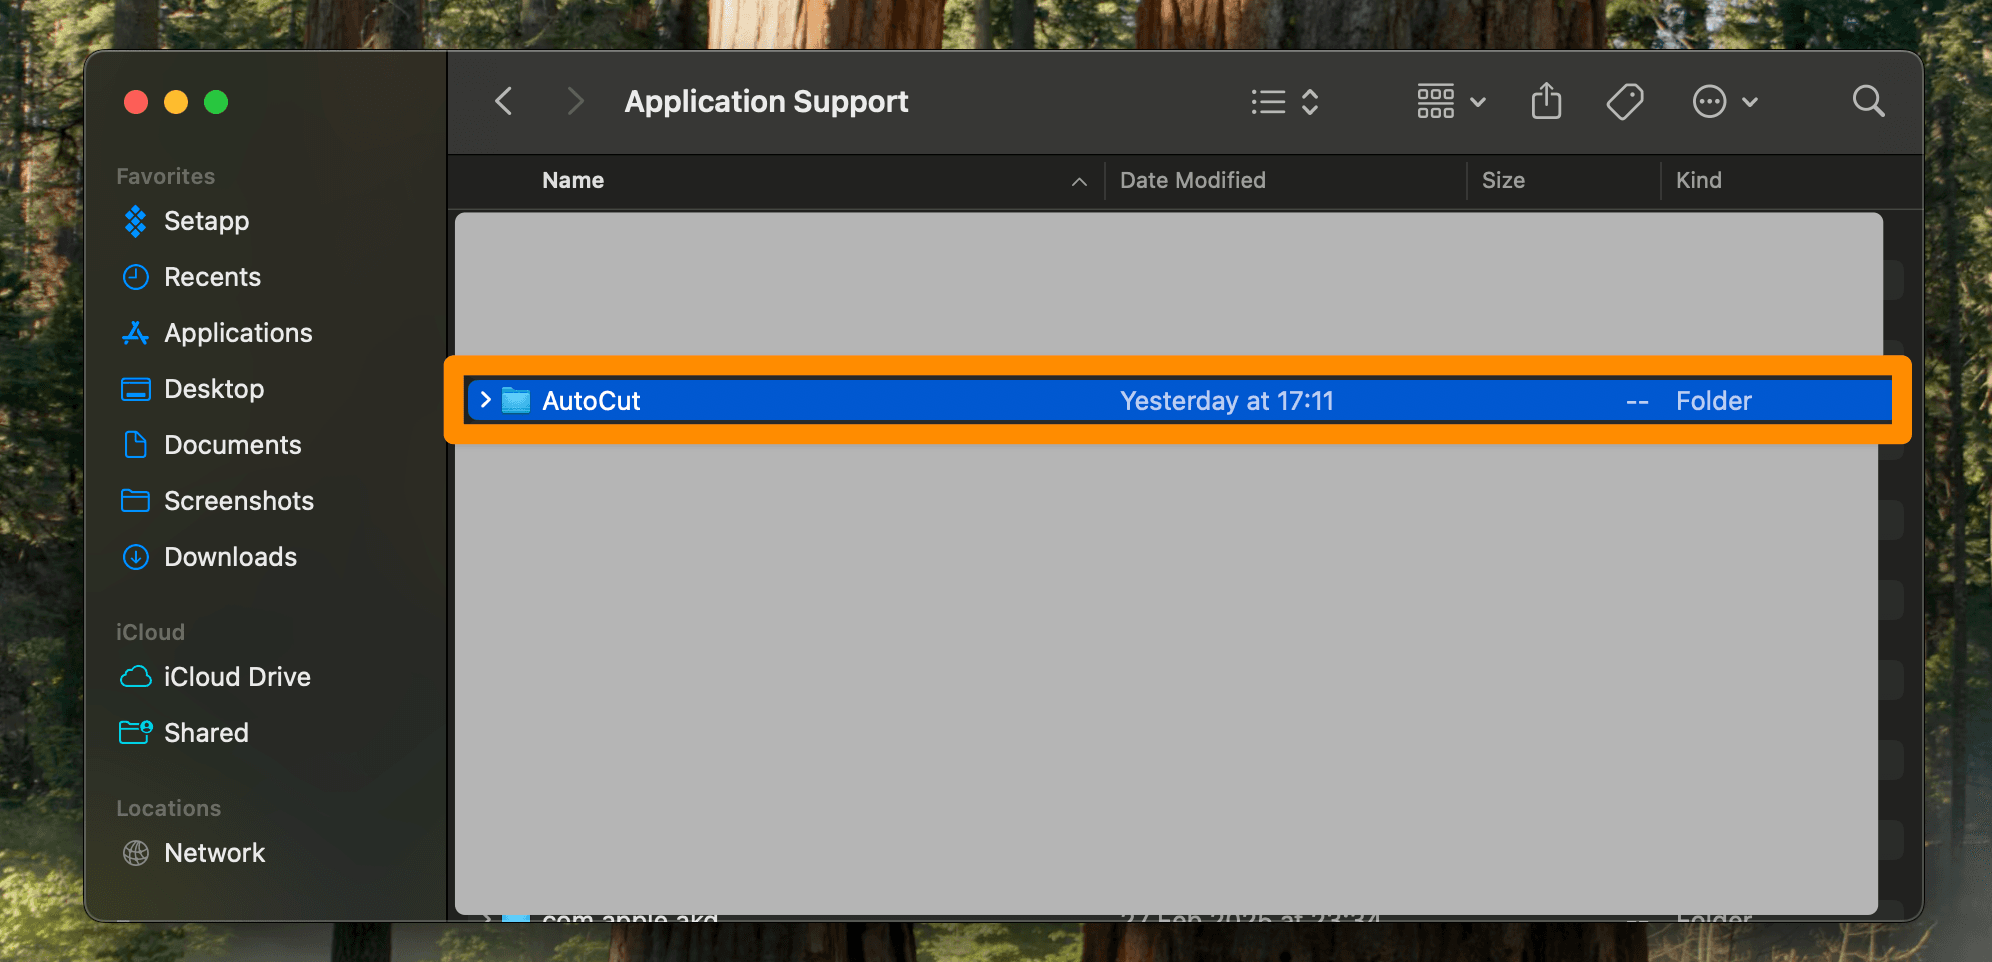Click the Share toolbar icon
The width and height of the screenshot is (1992, 962).
point(1546,101)
